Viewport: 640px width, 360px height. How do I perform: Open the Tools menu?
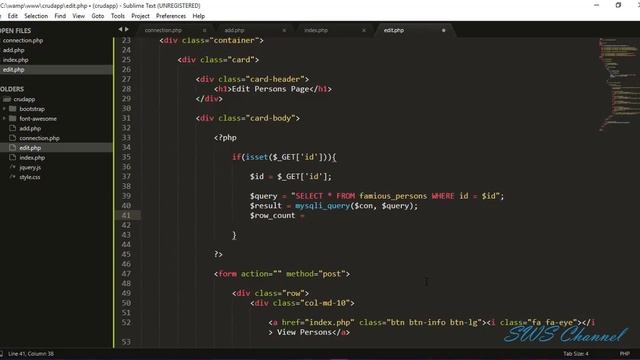pyautogui.click(x=118, y=16)
